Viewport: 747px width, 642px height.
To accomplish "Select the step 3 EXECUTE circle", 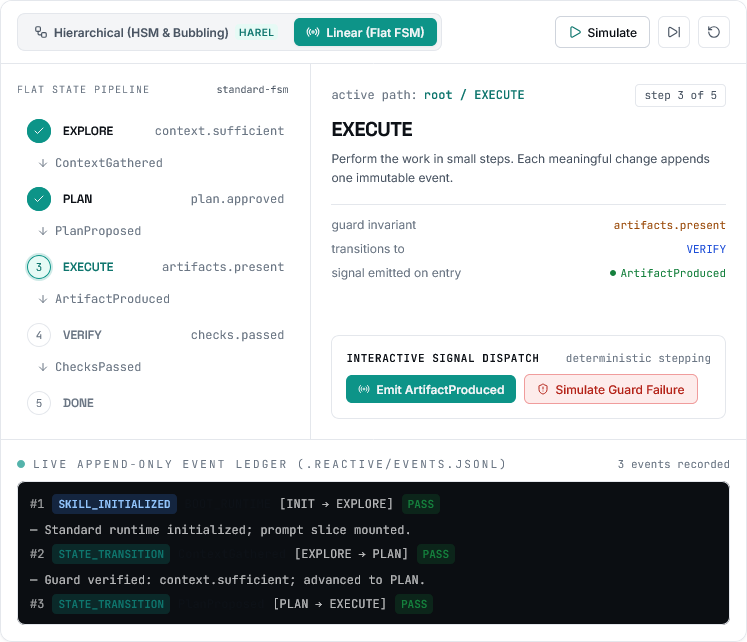I will 39,267.
